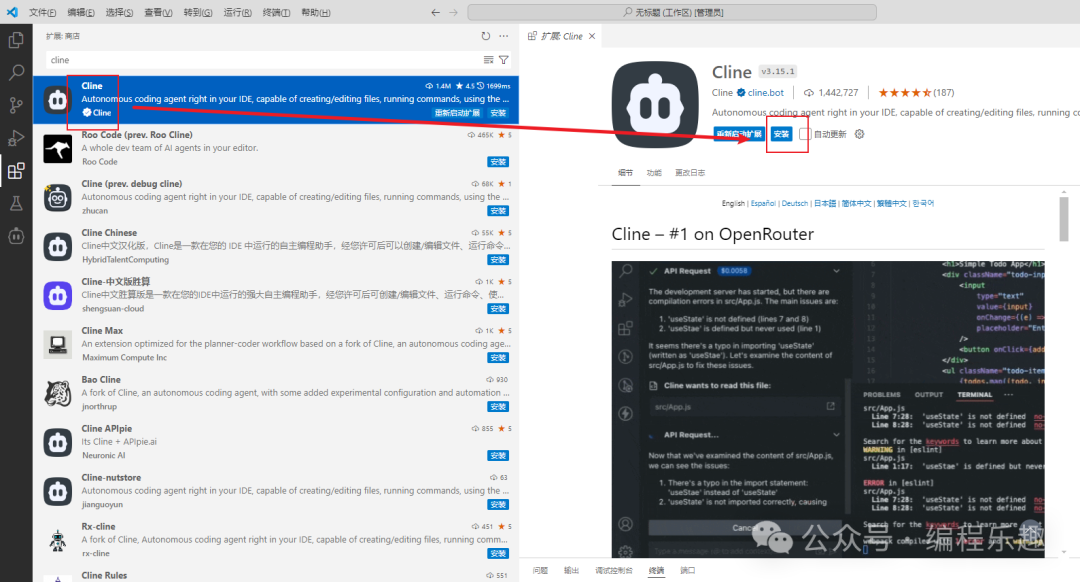The height and width of the screenshot is (582, 1080).
Task: Install Bao Cline from the list
Action: click(498, 406)
